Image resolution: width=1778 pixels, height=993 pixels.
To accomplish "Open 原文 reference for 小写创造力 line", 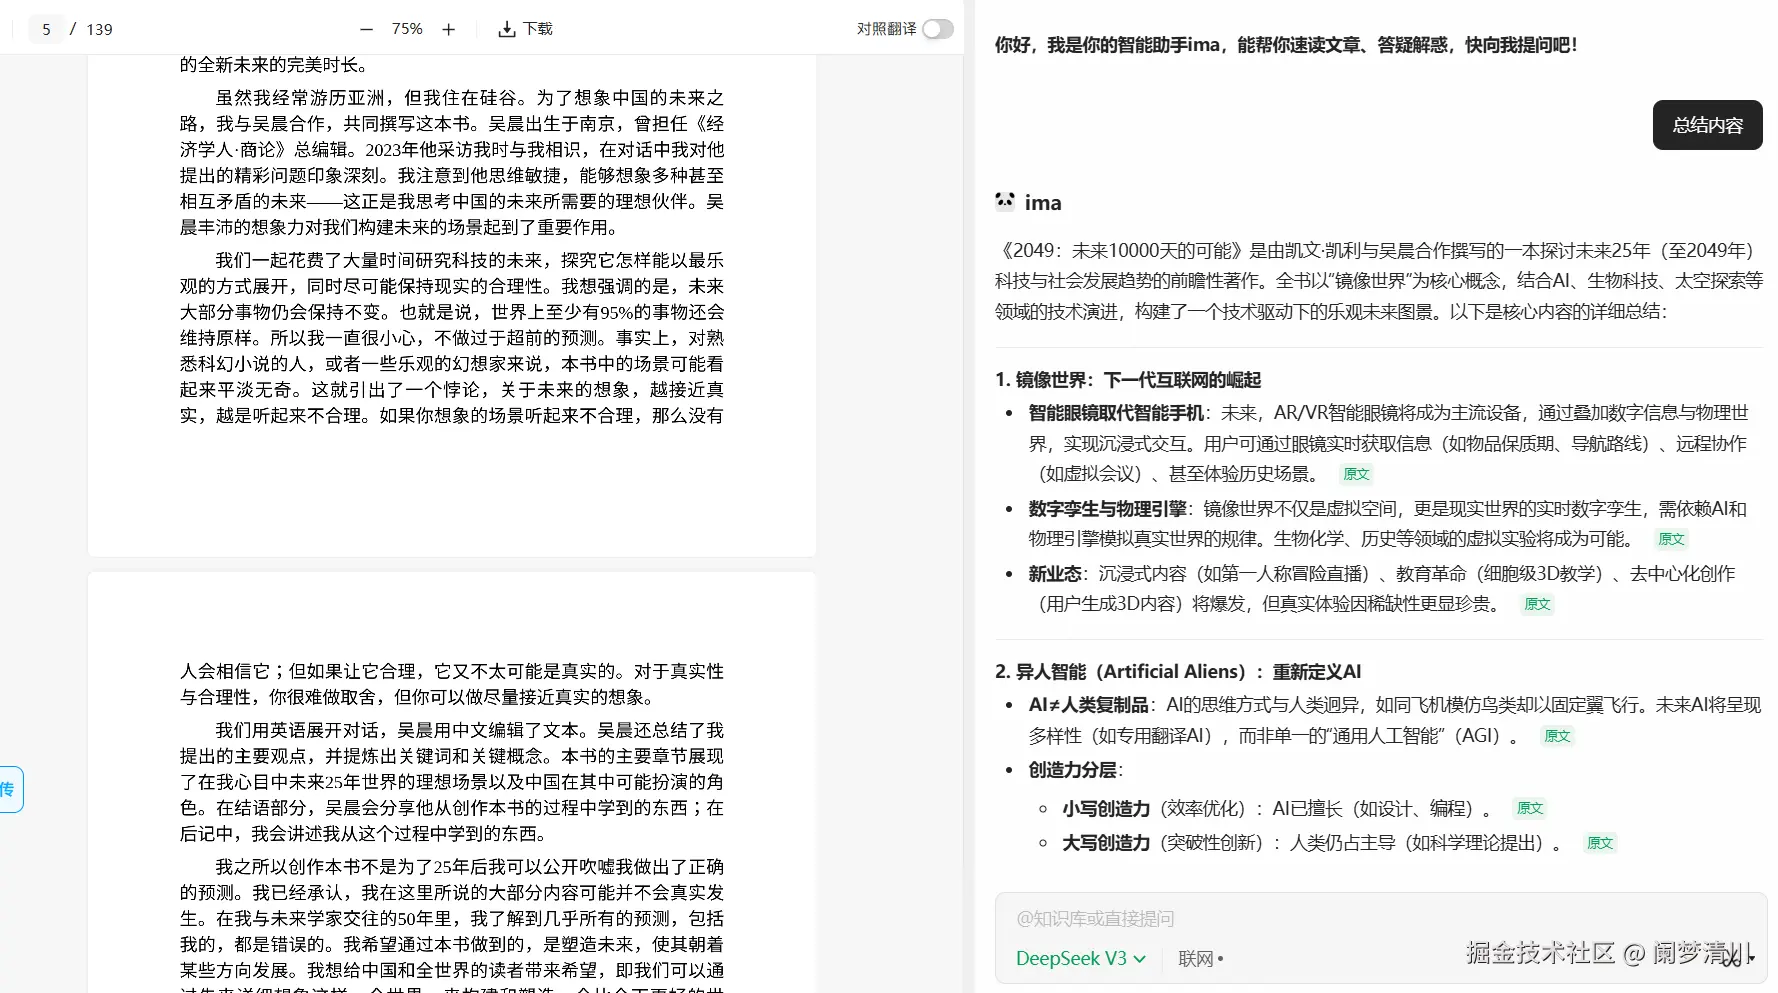I will click(x=1530, y=808).
